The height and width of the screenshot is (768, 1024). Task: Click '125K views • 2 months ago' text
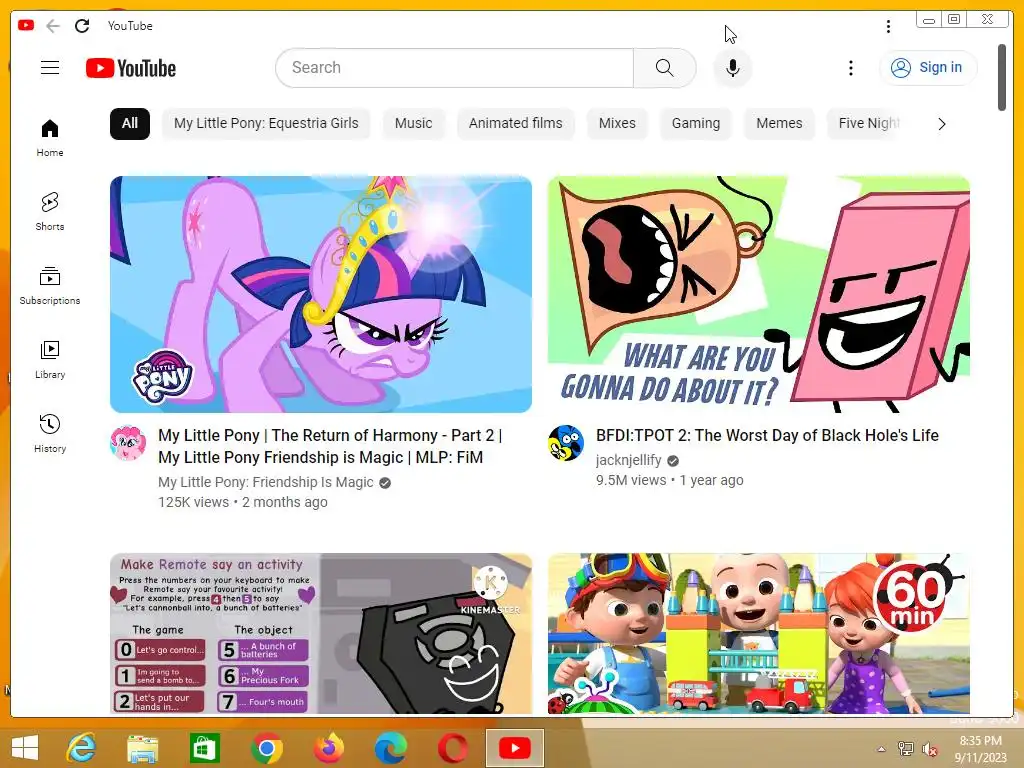243,502
